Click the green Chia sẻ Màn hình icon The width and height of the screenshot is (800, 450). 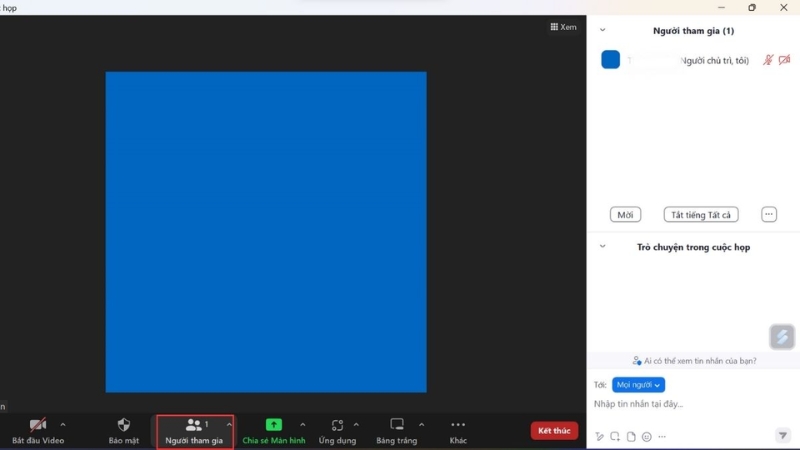click(274, 425)
